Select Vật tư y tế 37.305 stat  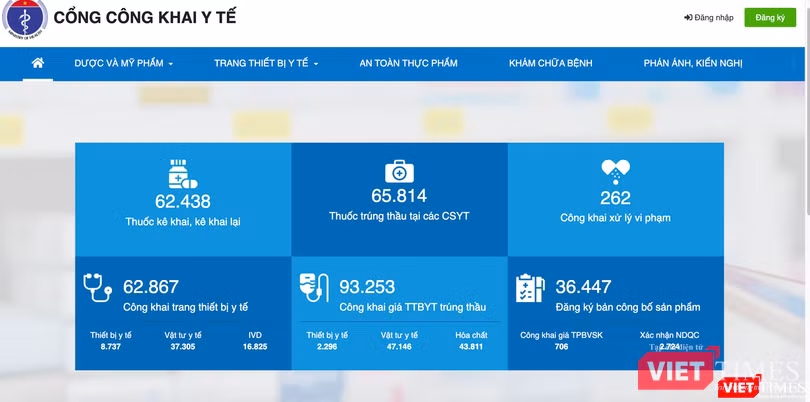(x=183, y=341)
